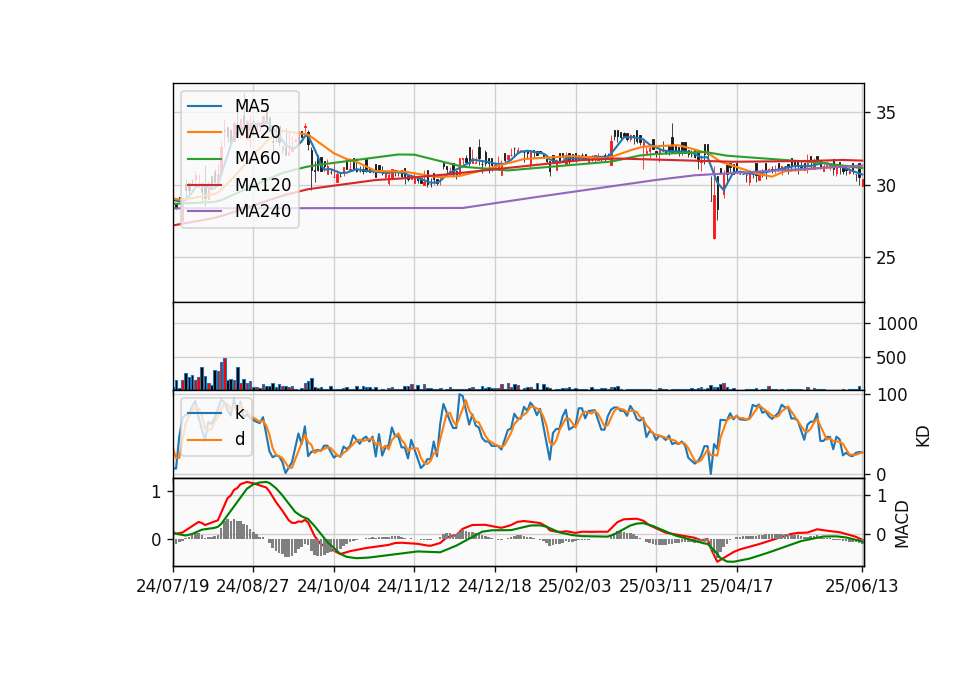Click the 25/04/17 date label
The height and width of the screenshot is (690, 960).
[737, 586]
